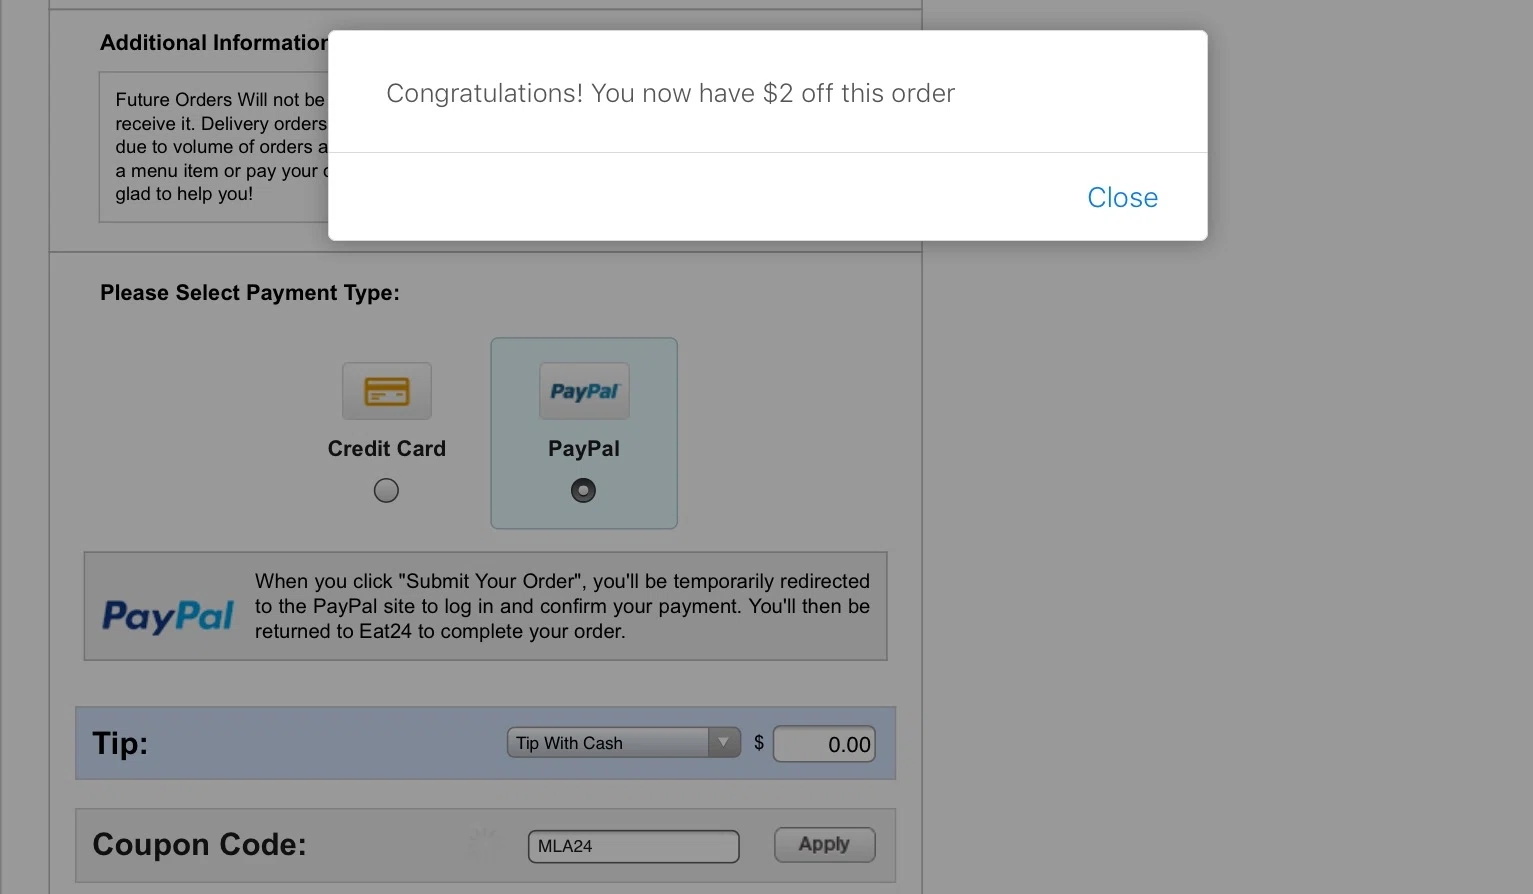
Task: Click the tip dropdown arrow
Action: (723, 742)
